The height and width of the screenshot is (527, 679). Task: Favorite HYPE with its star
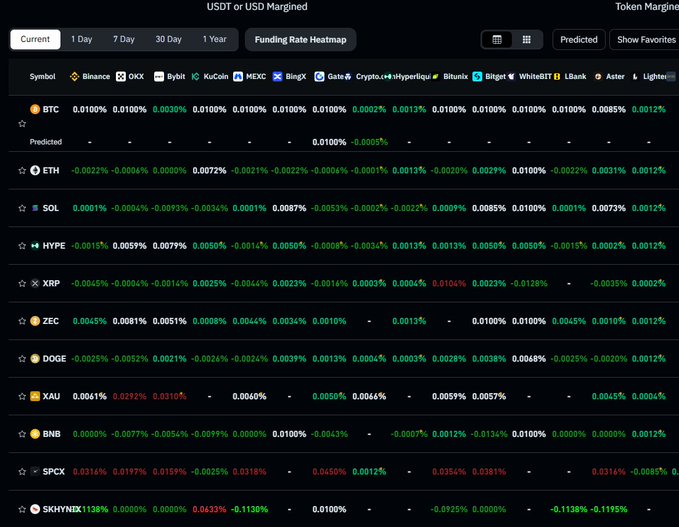[x=22, y=246]
